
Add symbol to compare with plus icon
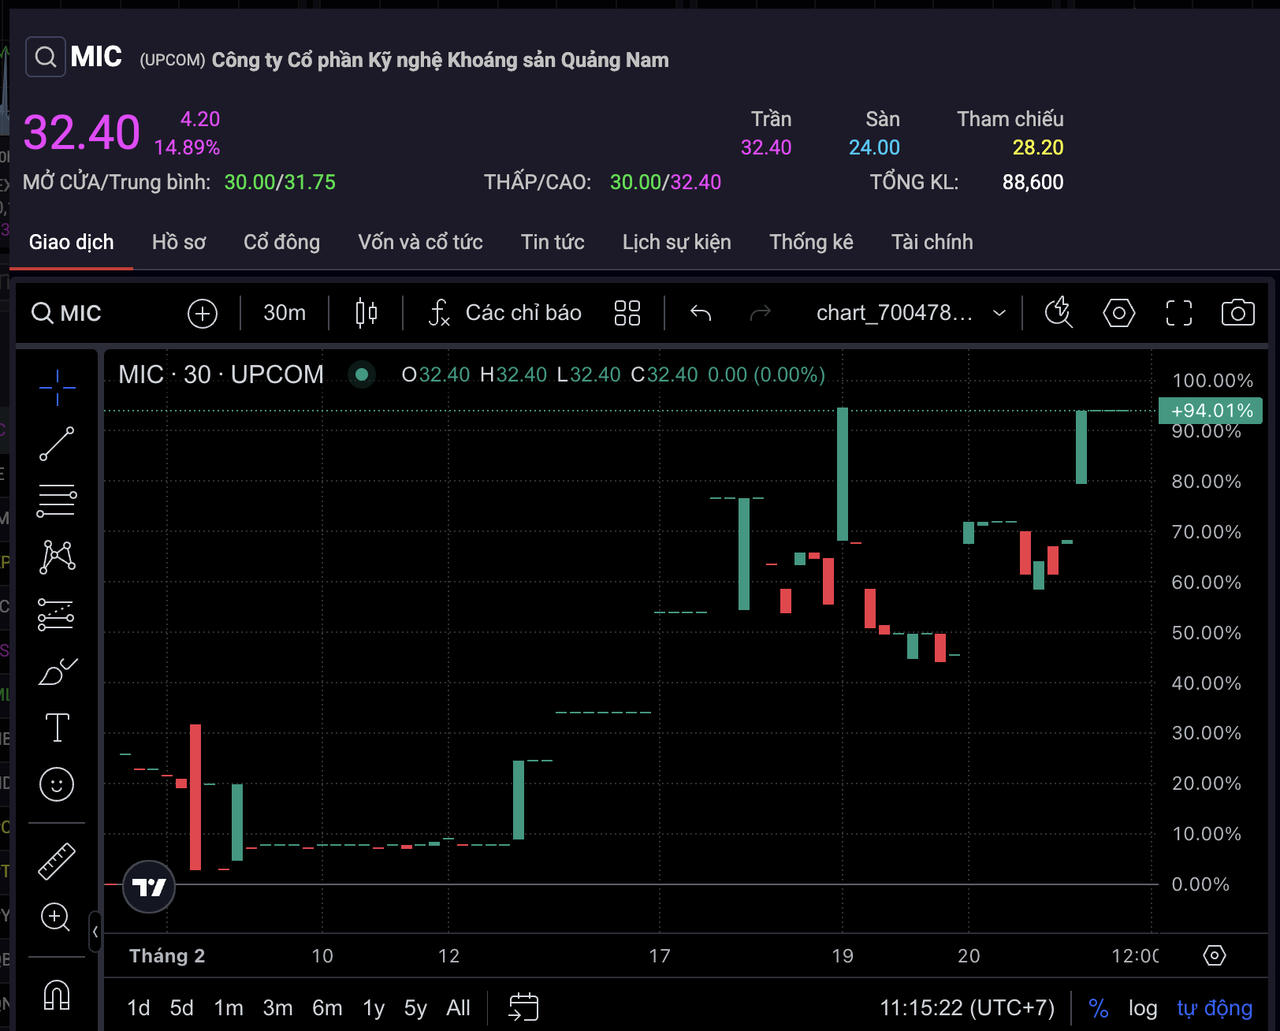tap(202, 313)
